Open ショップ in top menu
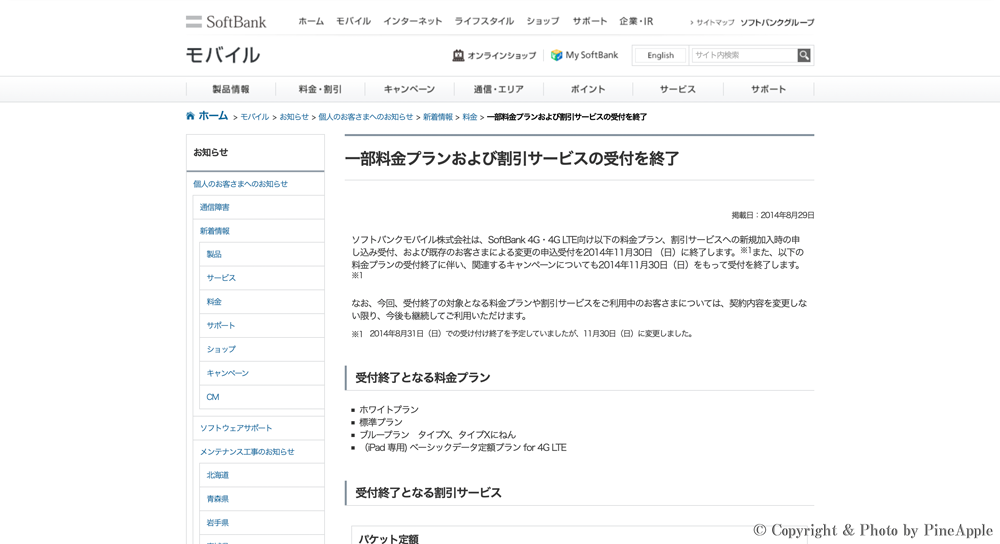The image size is (1000, 544). pyautogui.click(x=543, y=21)
